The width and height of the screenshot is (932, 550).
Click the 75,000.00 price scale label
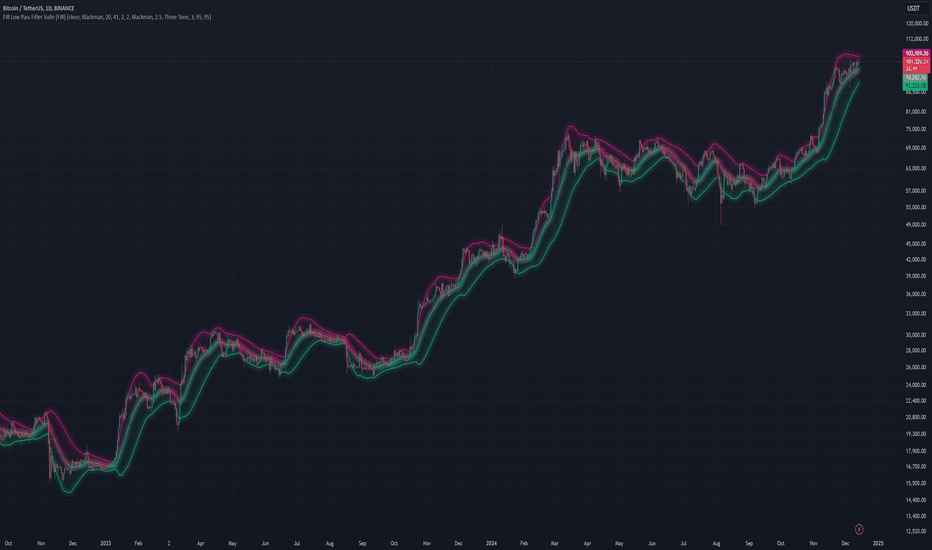point(917,129)
